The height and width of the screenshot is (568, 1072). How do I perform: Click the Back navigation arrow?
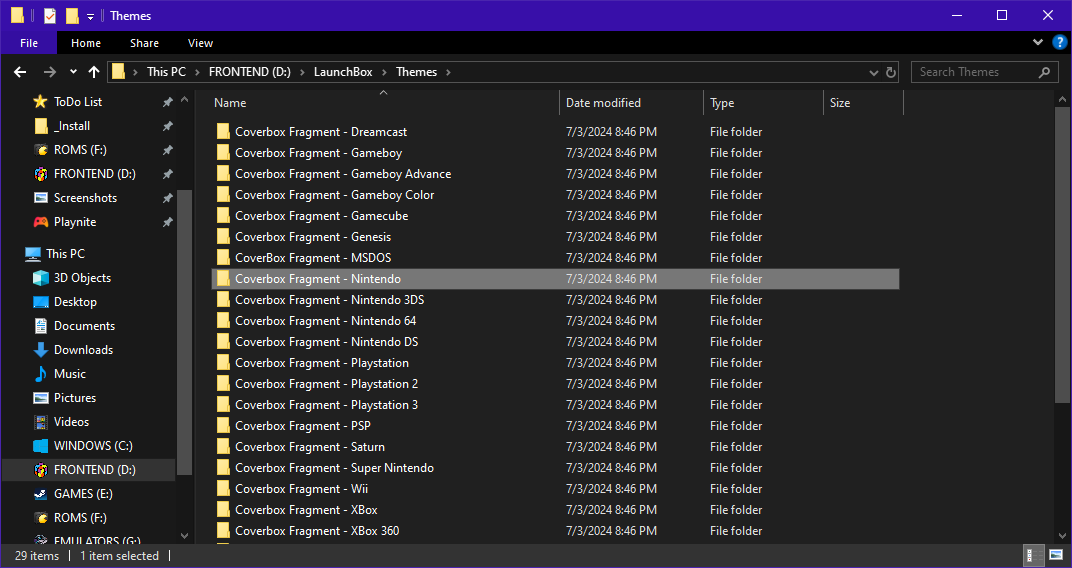click(x=20, y=72)
